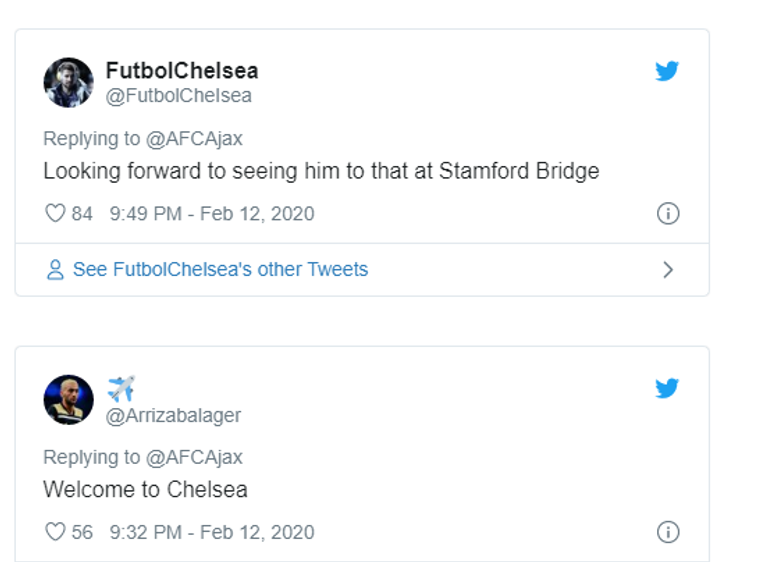Open 9:49 PM - Feb 12, 2020 timestamp

pyautogui.click(x=211, y=213)
